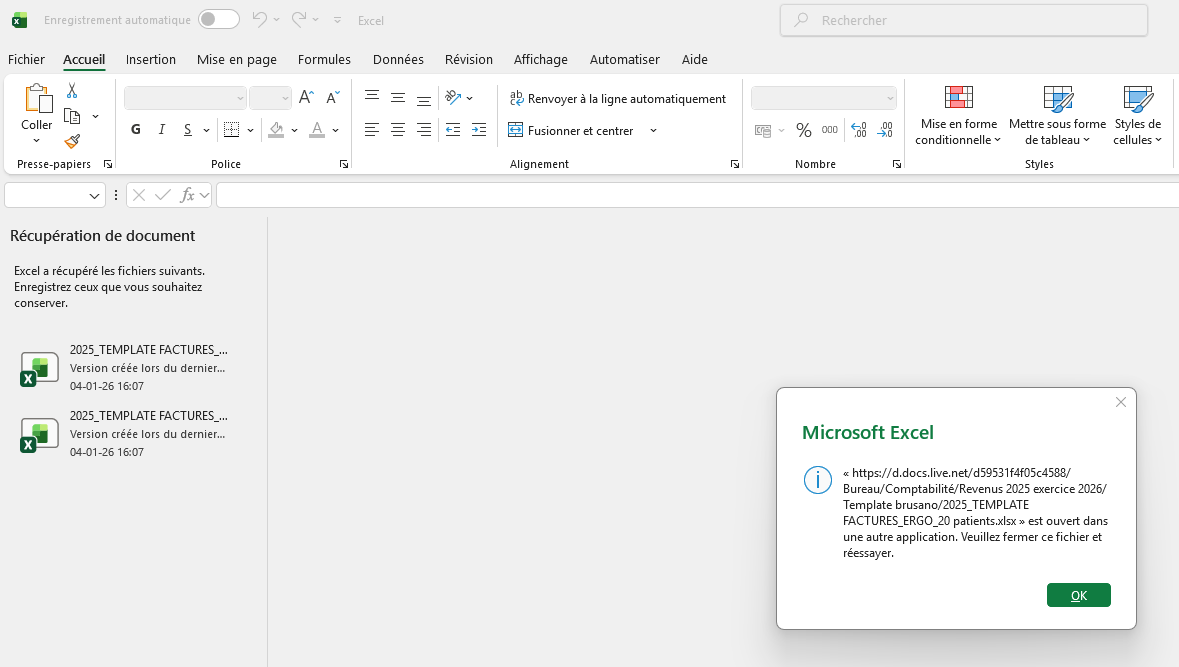Open the Undo history dropdown arrow
The image size is (1179, 667).
coord(277,20)
